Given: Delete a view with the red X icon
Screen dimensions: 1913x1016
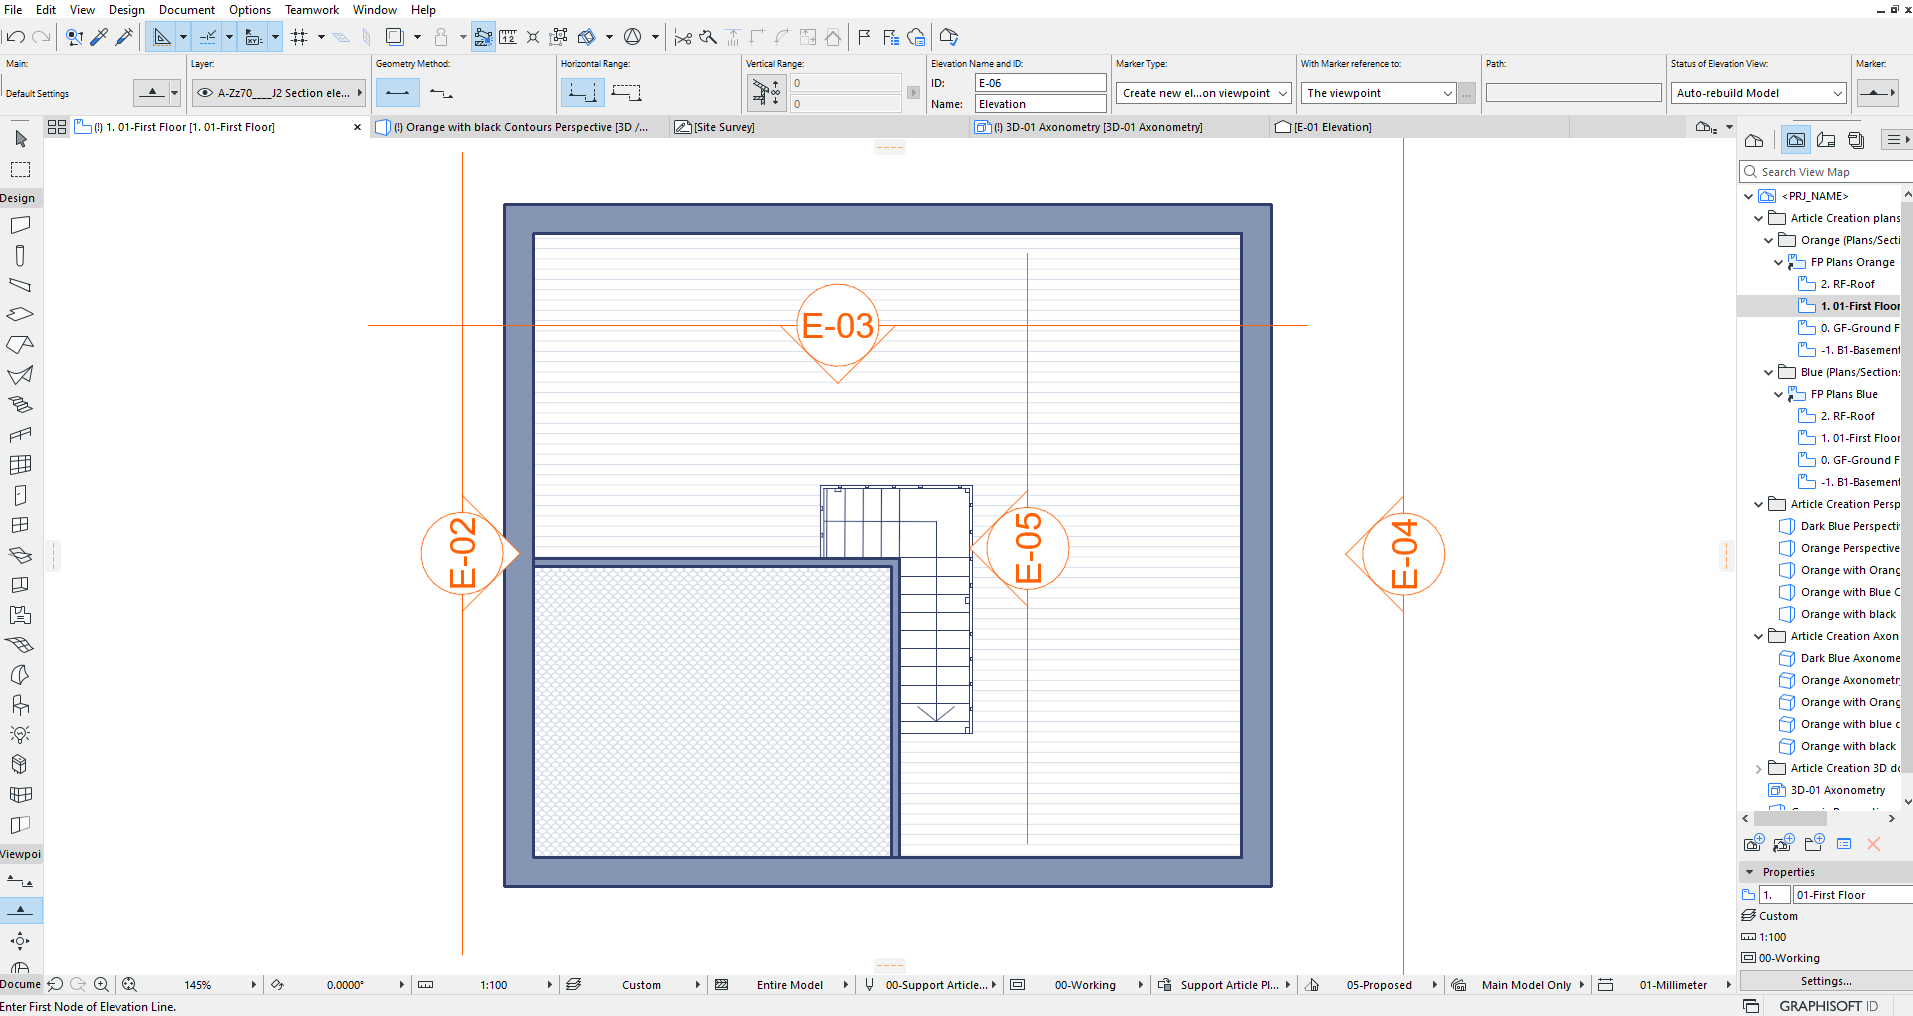Looking at the screenshot, I should pos(1873,844).
